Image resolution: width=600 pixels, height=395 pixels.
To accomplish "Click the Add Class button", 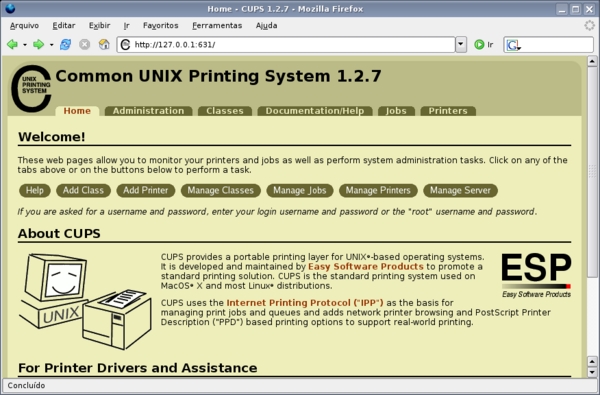I will 83,191.
